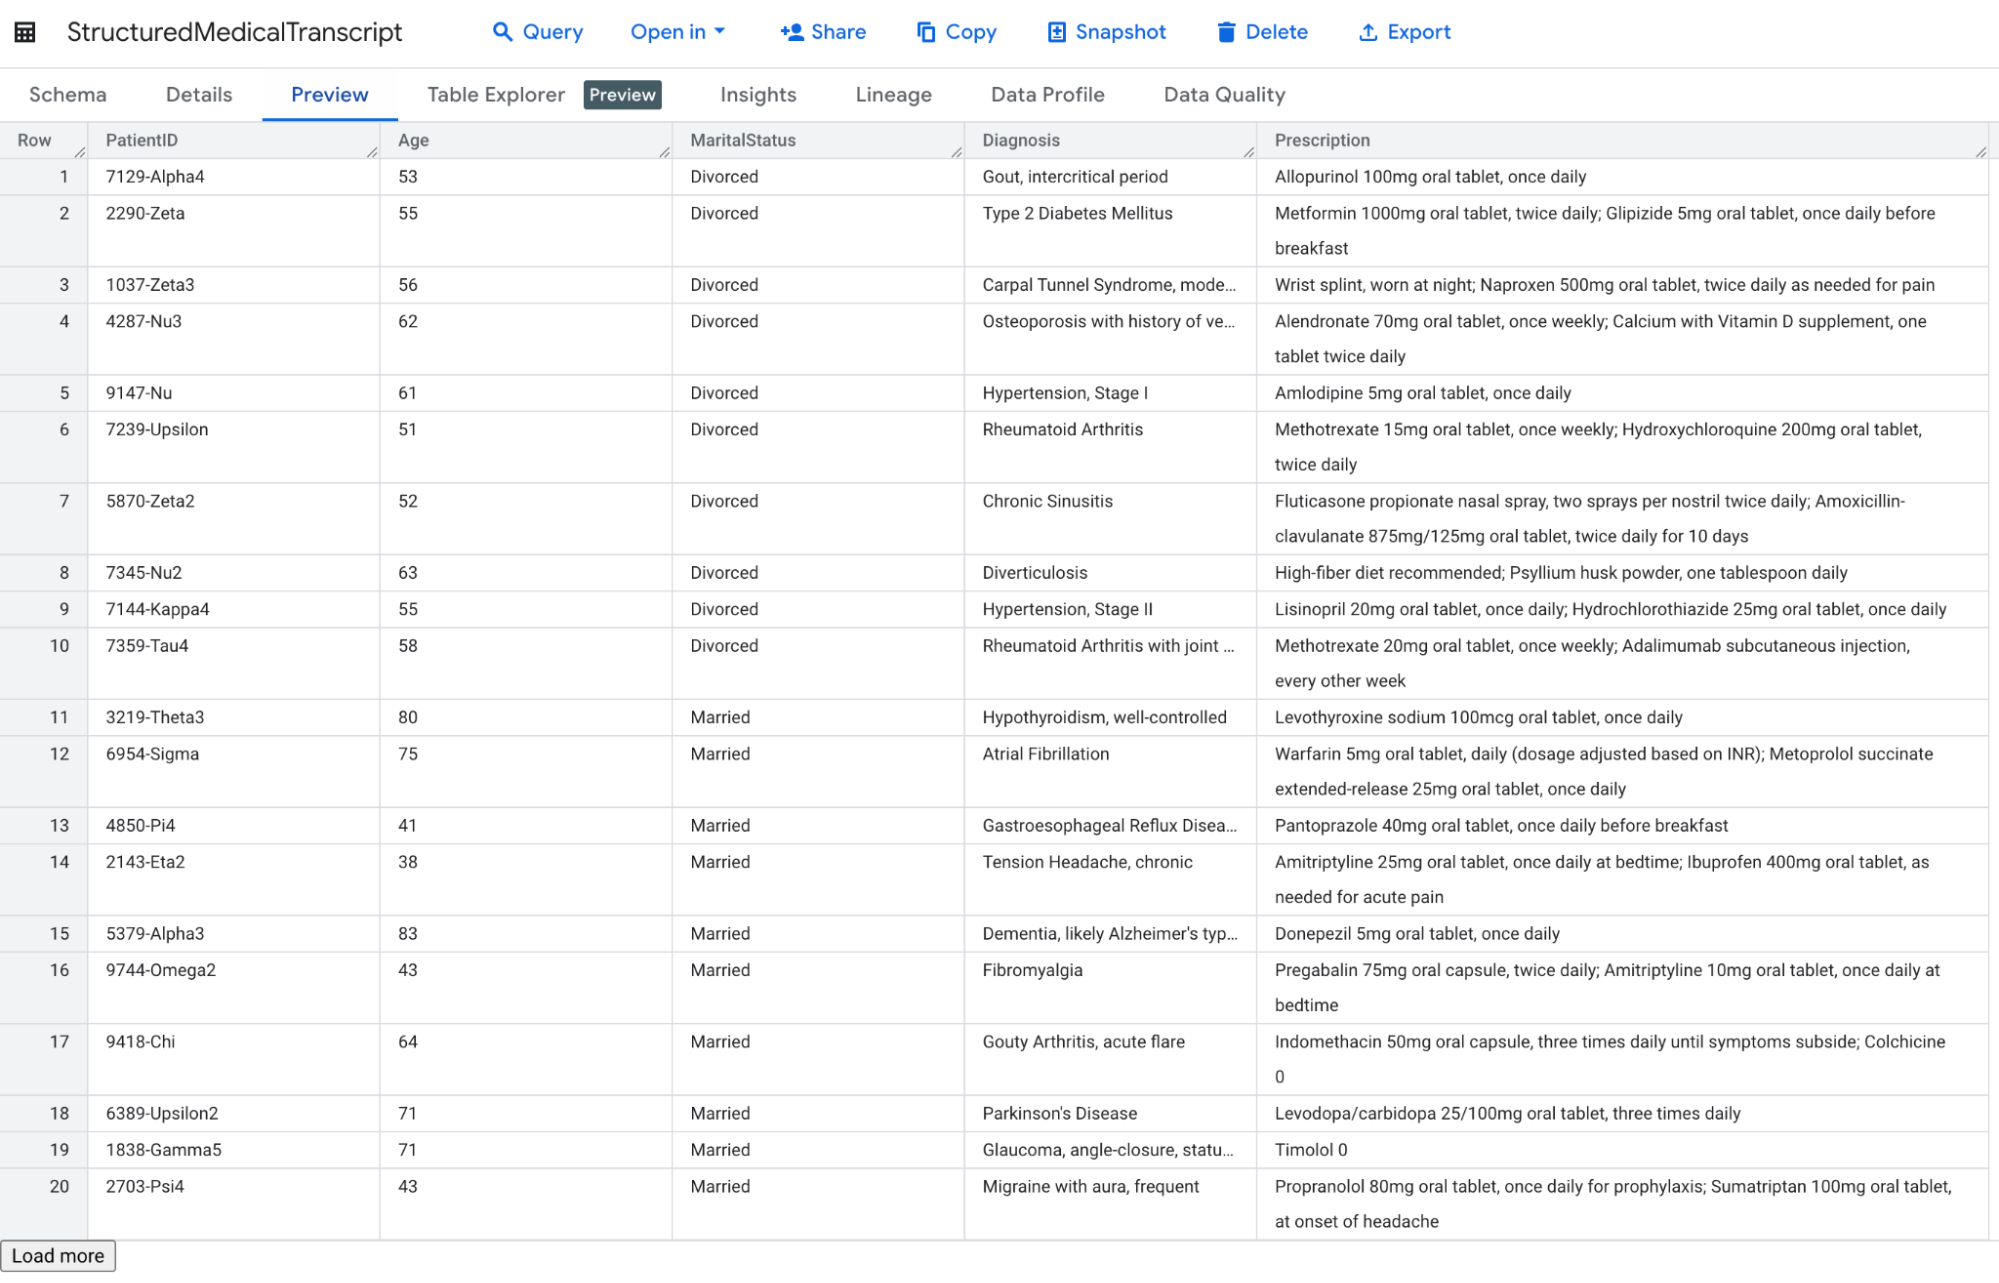Screen dimensions: 1999x1283
Task: Click the Query magnifier icon
Action: [503, 32]
